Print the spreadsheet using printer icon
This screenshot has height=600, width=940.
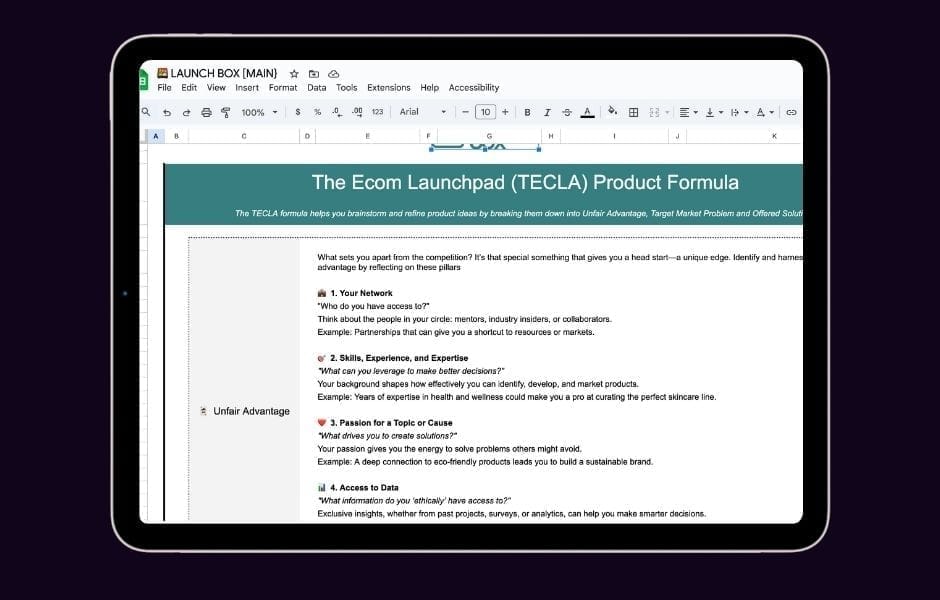tap(206, 113)
